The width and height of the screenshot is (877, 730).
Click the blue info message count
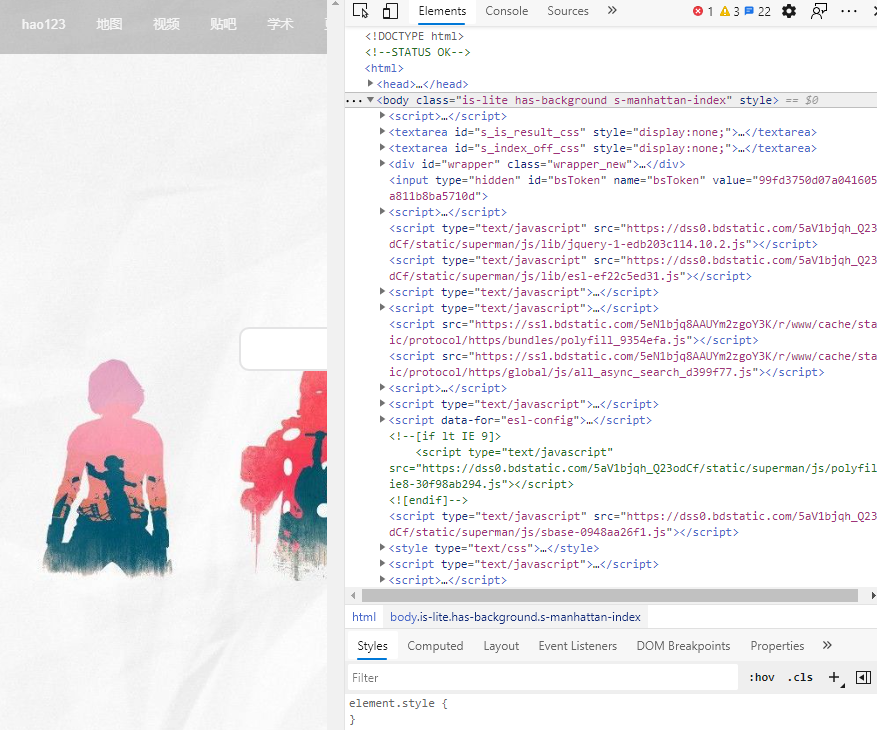point(757,11)
